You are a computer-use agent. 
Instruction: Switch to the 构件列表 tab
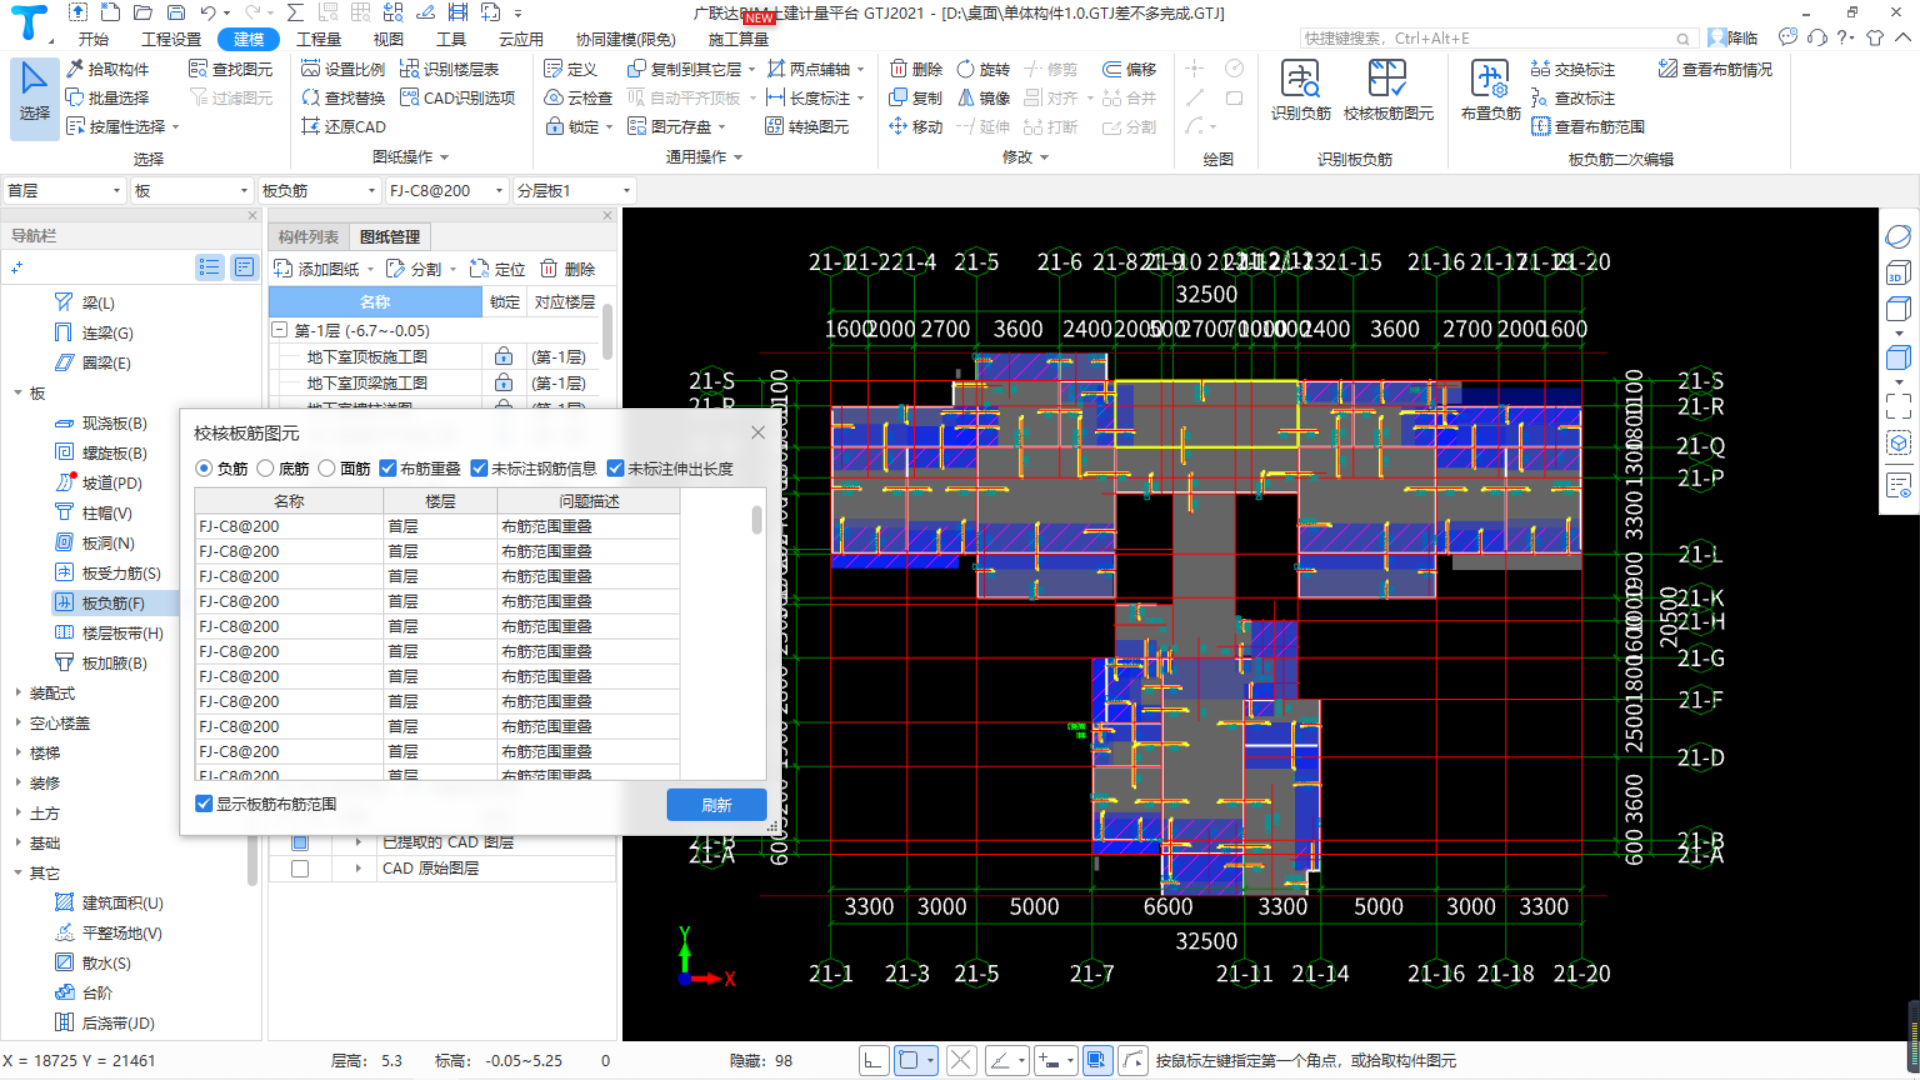click(x=308, y=237)
